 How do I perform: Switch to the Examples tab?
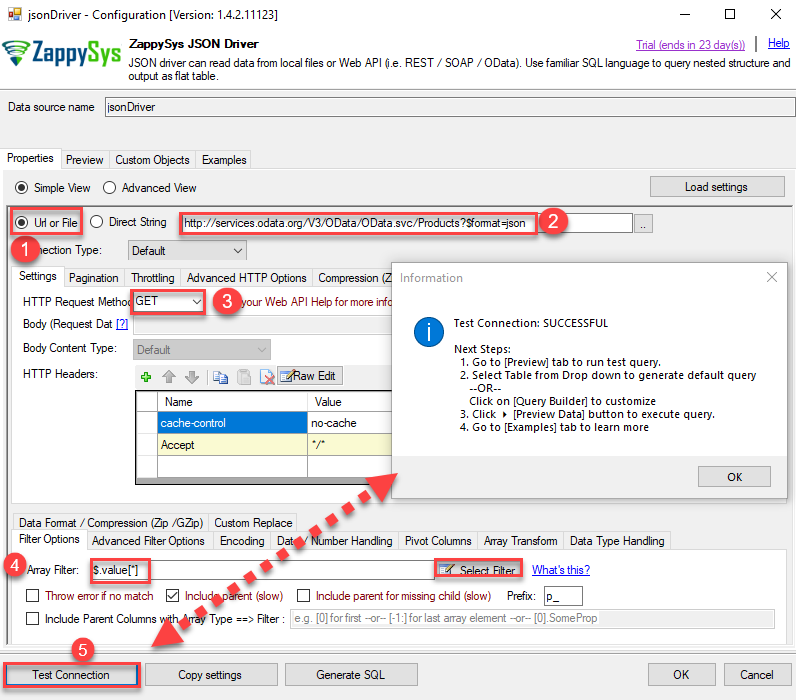[x=224, y=160]
